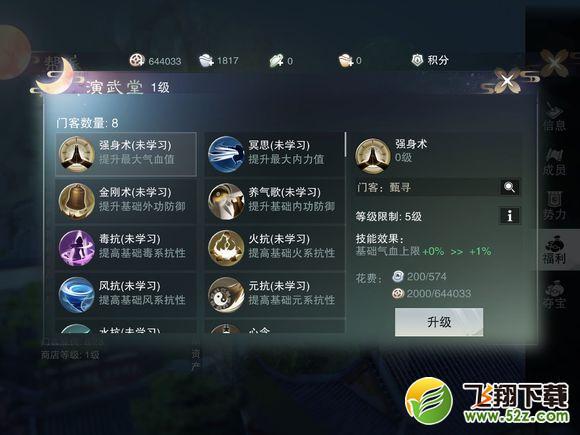Open the 势力 sidebar tab
This screenshot has height=435, width=580.
(x=554, y=206)
